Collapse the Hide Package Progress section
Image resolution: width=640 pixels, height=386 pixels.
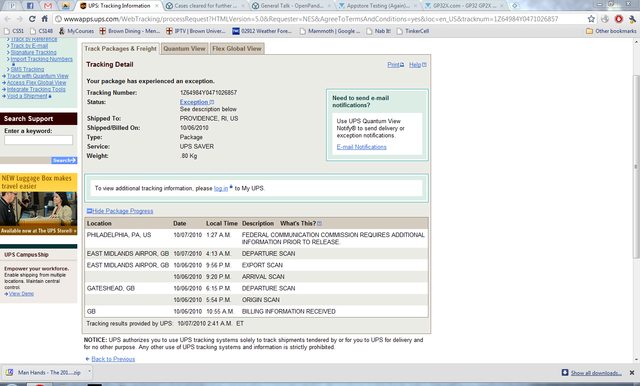[120, 211]
